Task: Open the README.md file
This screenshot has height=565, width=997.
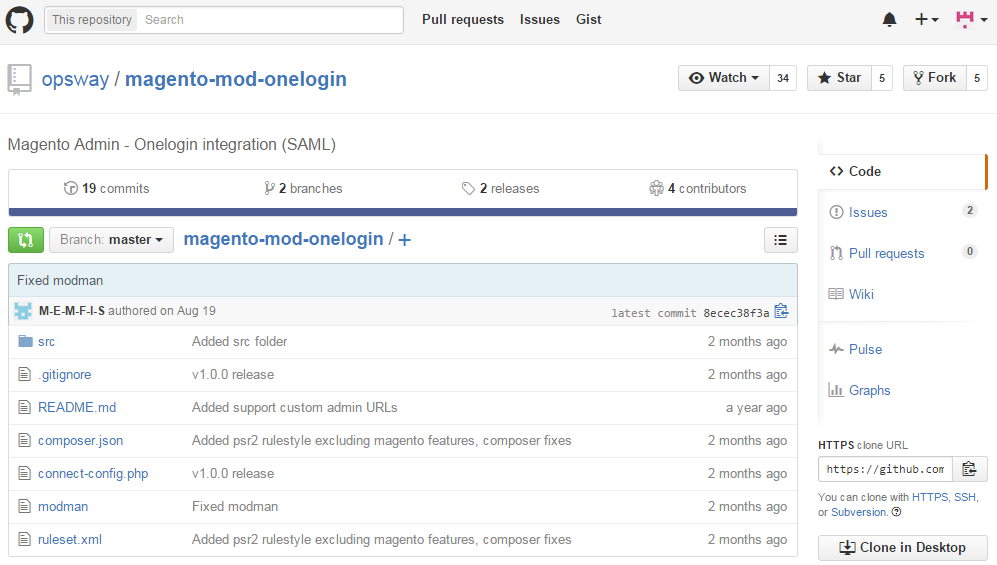Action: click(77, 407)
